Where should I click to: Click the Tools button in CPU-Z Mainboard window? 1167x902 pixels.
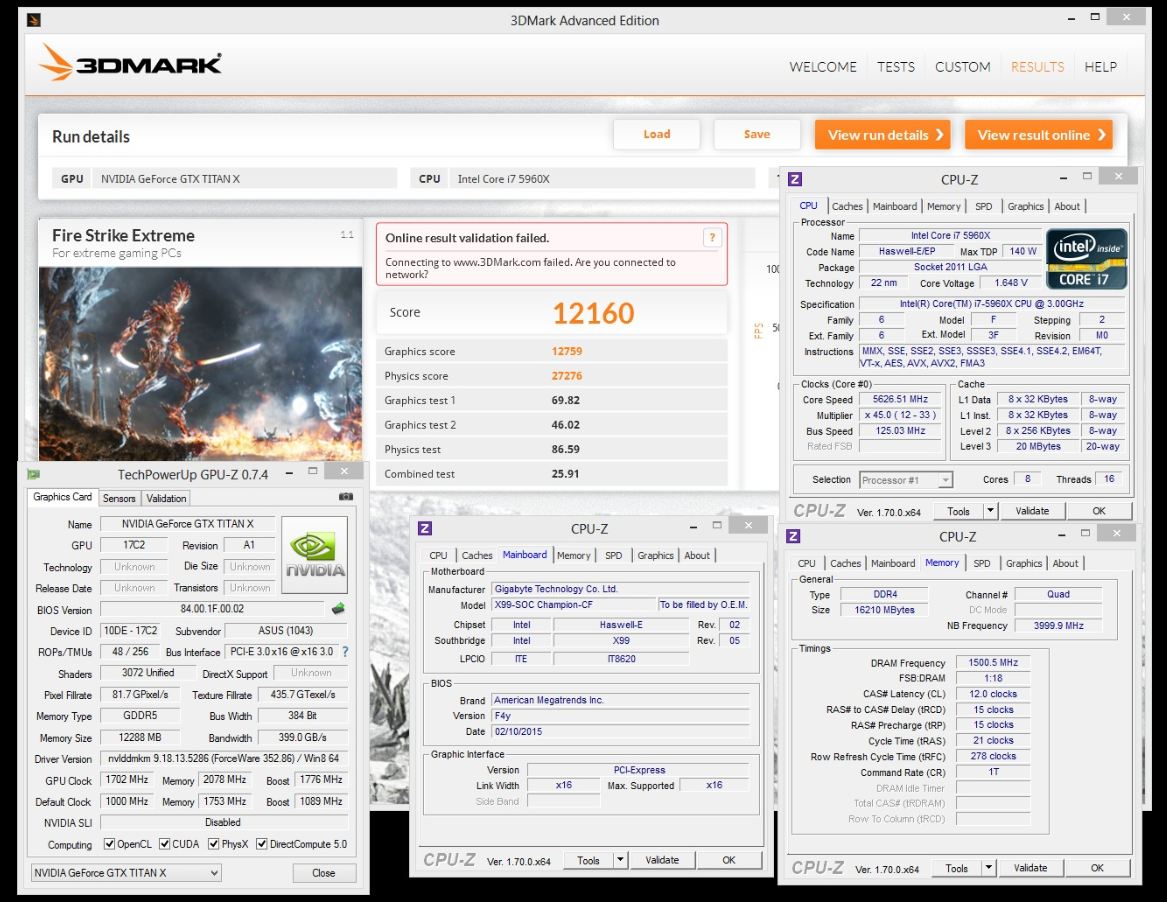pos(588,860)
